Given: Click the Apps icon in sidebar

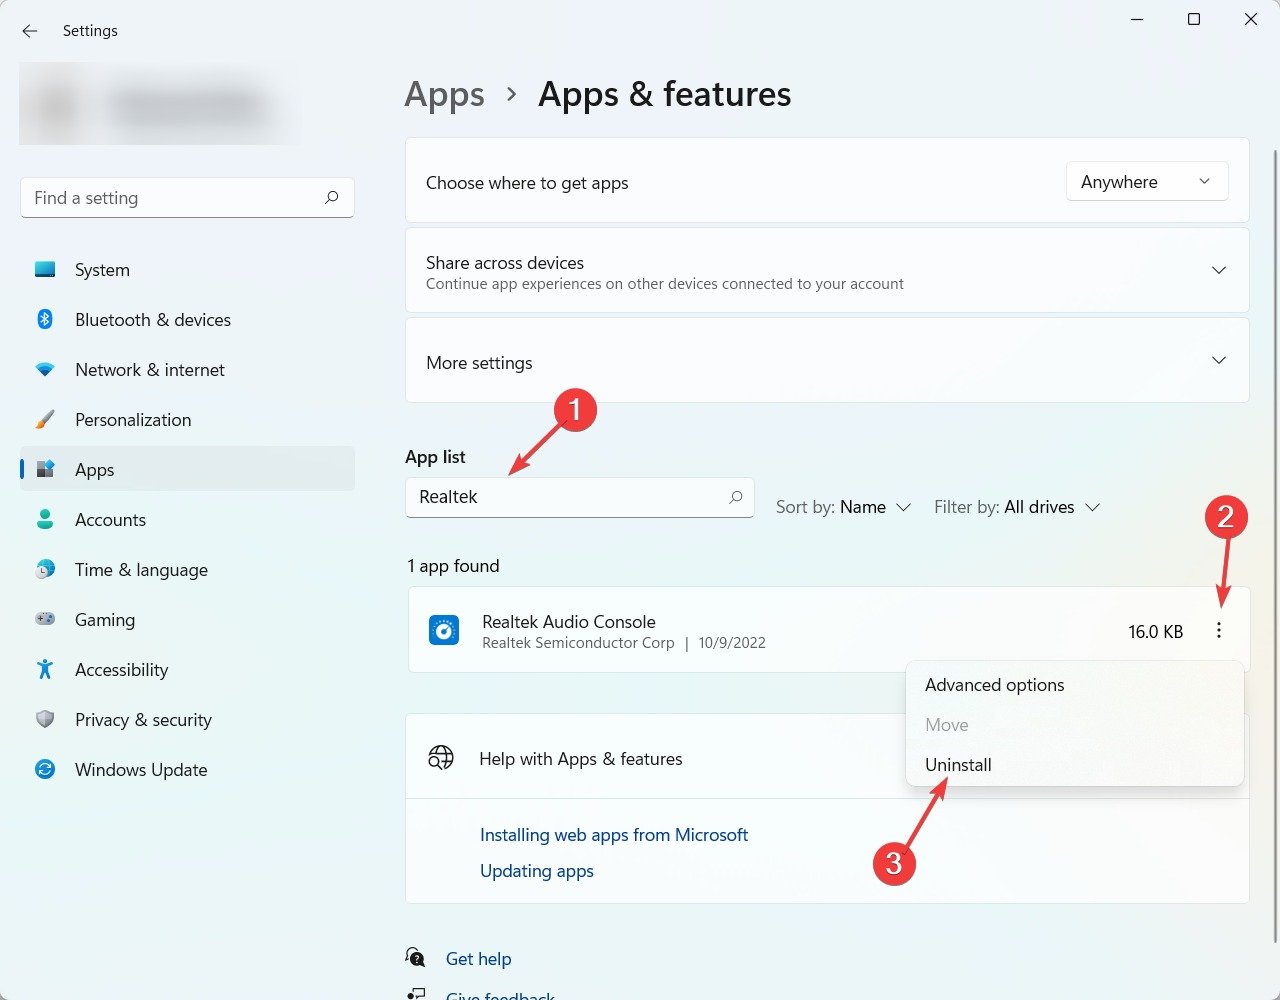Looking at the screenshot, I should pos(45,470).
